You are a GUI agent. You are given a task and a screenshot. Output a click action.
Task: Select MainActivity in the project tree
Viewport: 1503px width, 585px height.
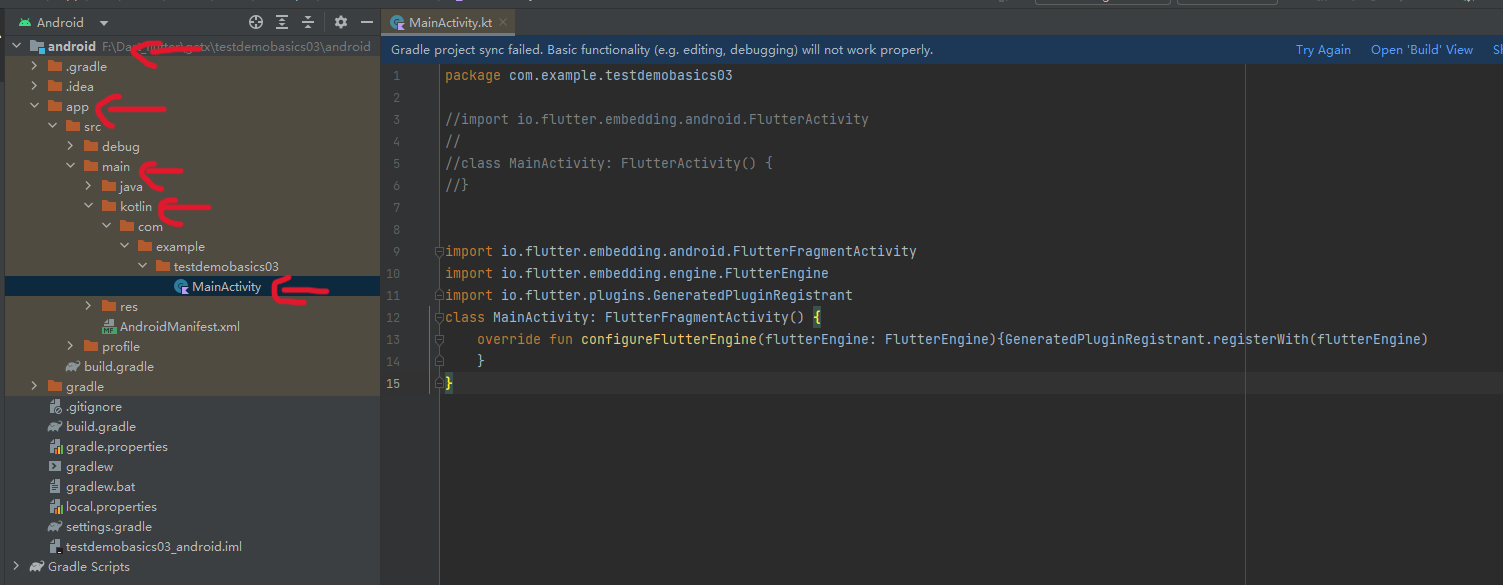point(226,286)
